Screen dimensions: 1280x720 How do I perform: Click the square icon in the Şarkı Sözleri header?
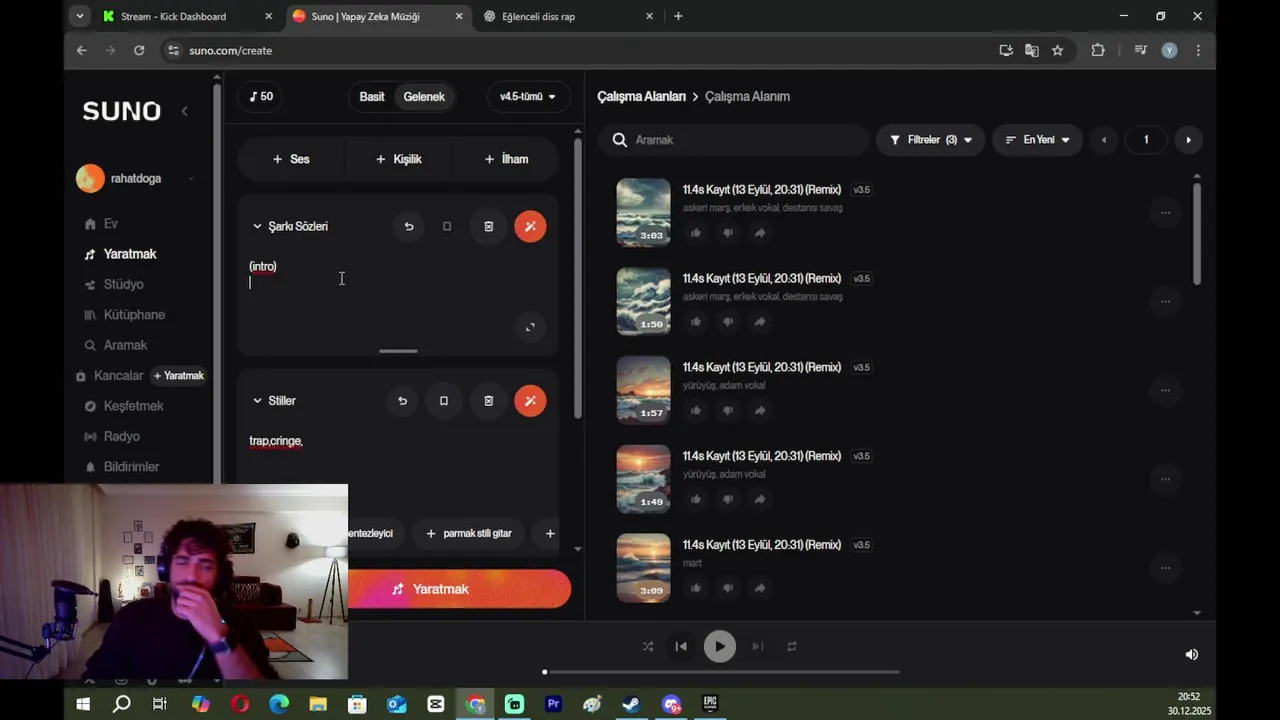(447, 227)
